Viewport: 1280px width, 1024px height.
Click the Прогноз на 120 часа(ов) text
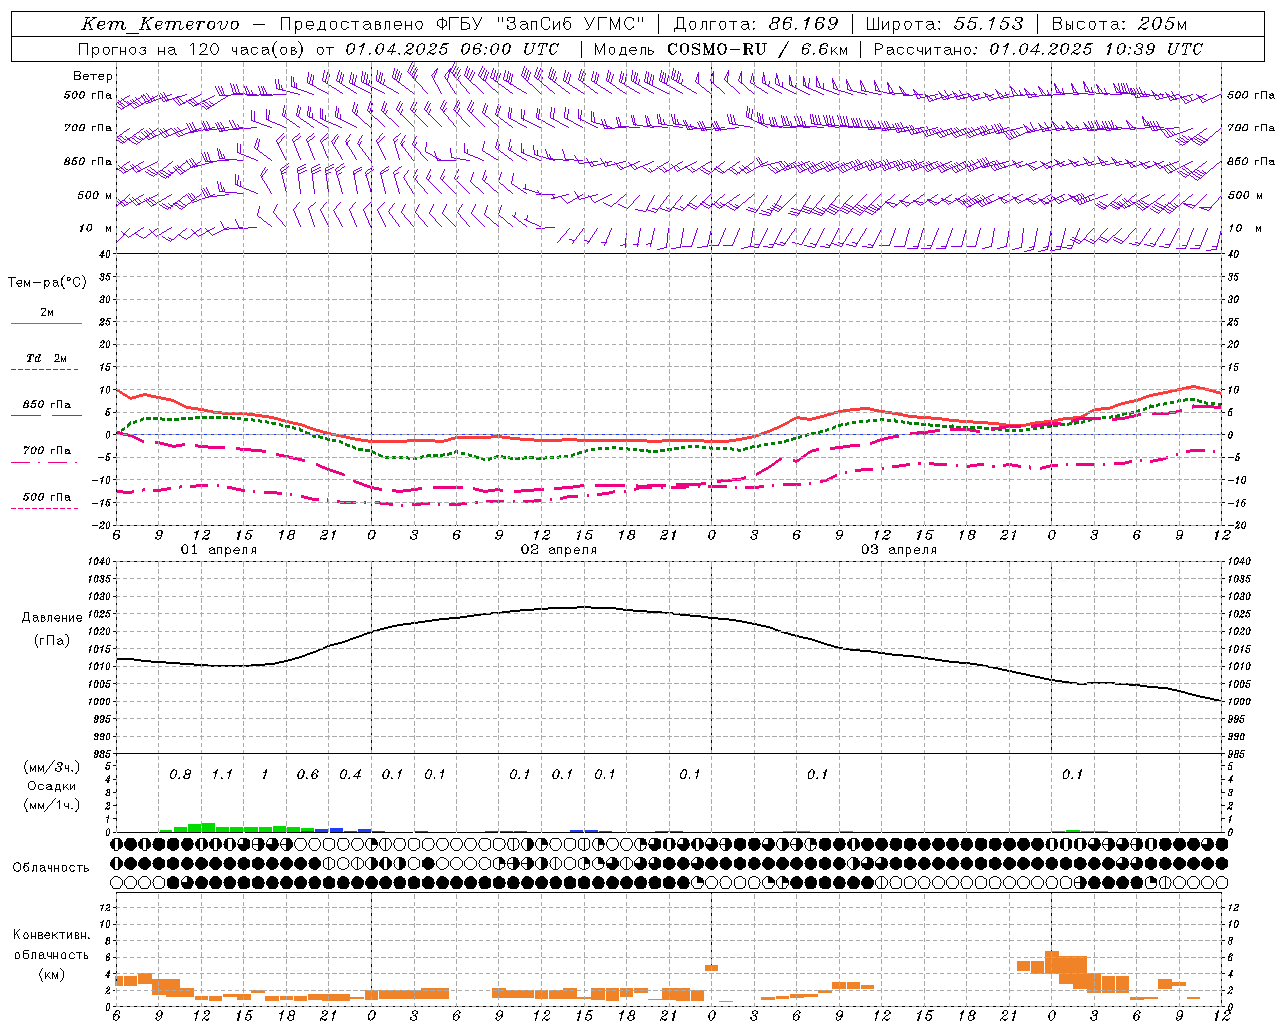[192, 49]
